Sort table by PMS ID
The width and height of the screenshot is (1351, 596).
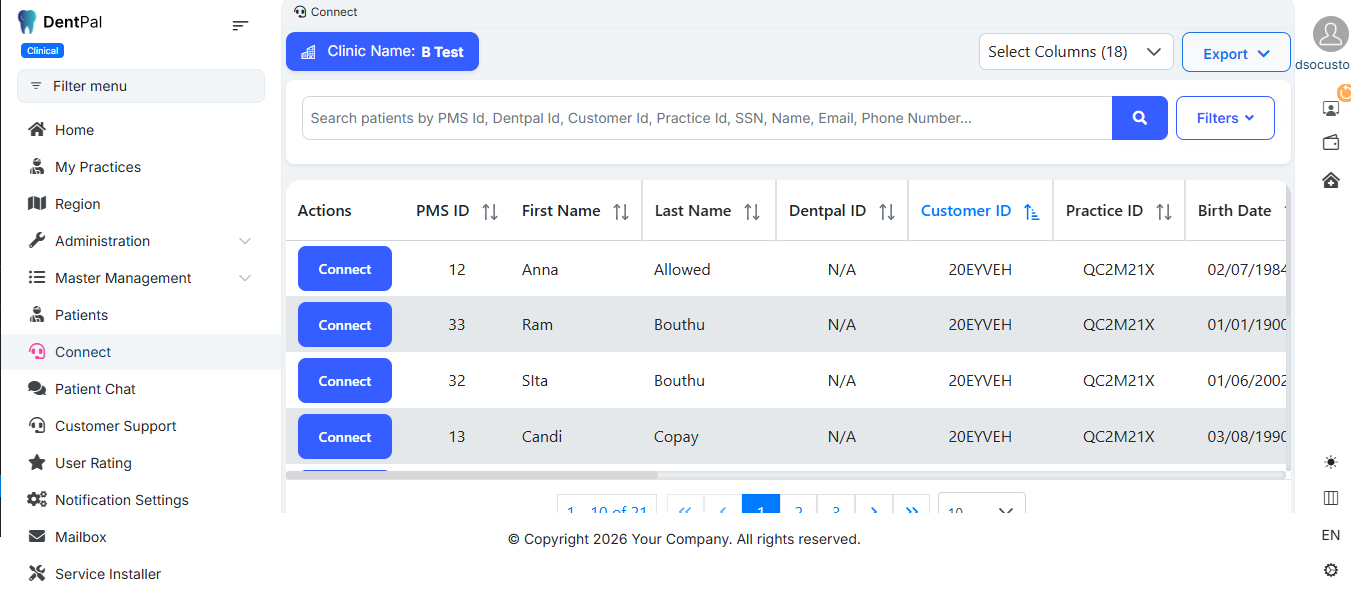[x=490, y=211]
